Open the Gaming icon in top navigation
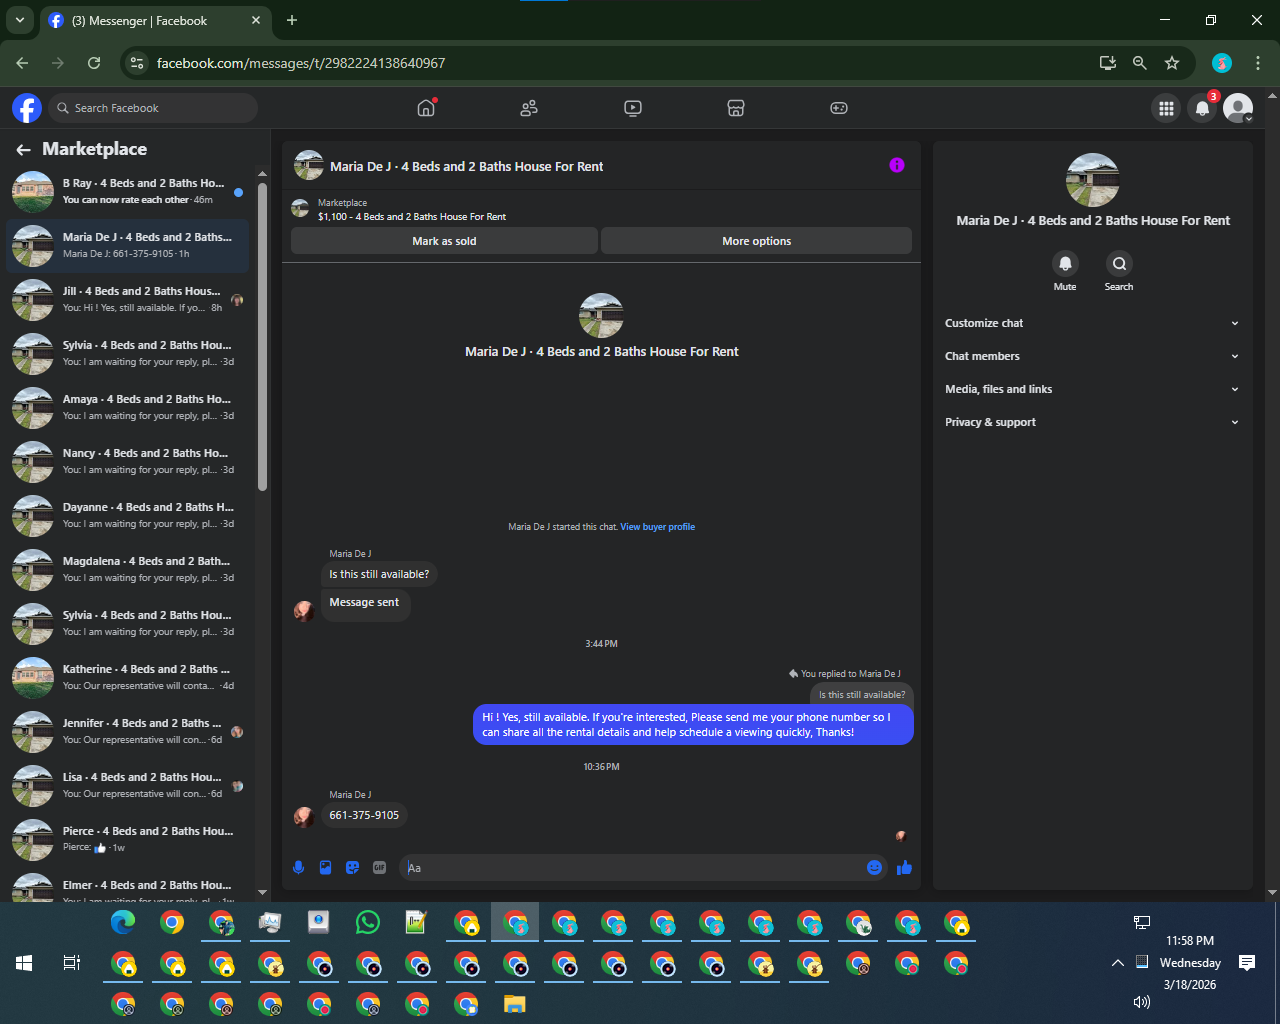 [839, 108]
